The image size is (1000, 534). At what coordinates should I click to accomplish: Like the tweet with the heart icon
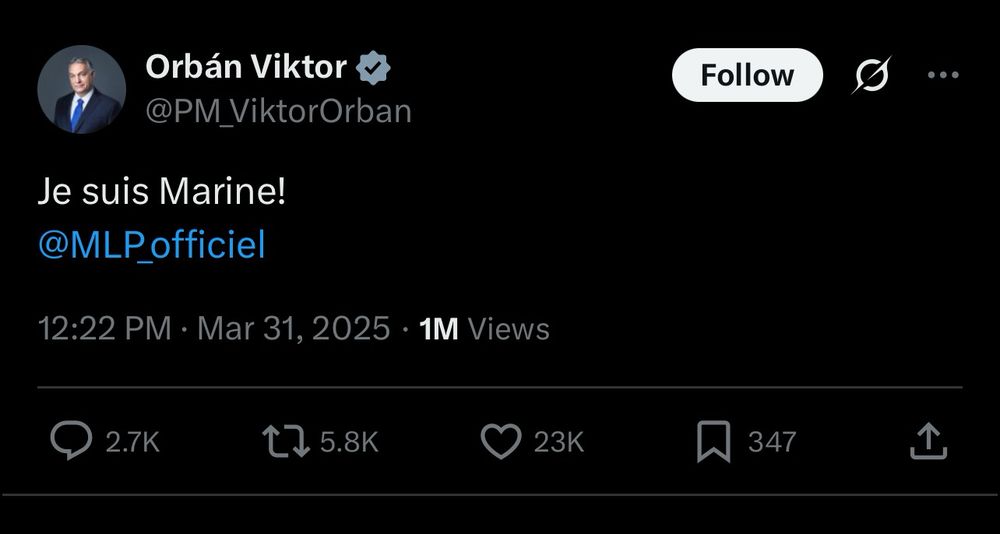click(x=501, y=441)
